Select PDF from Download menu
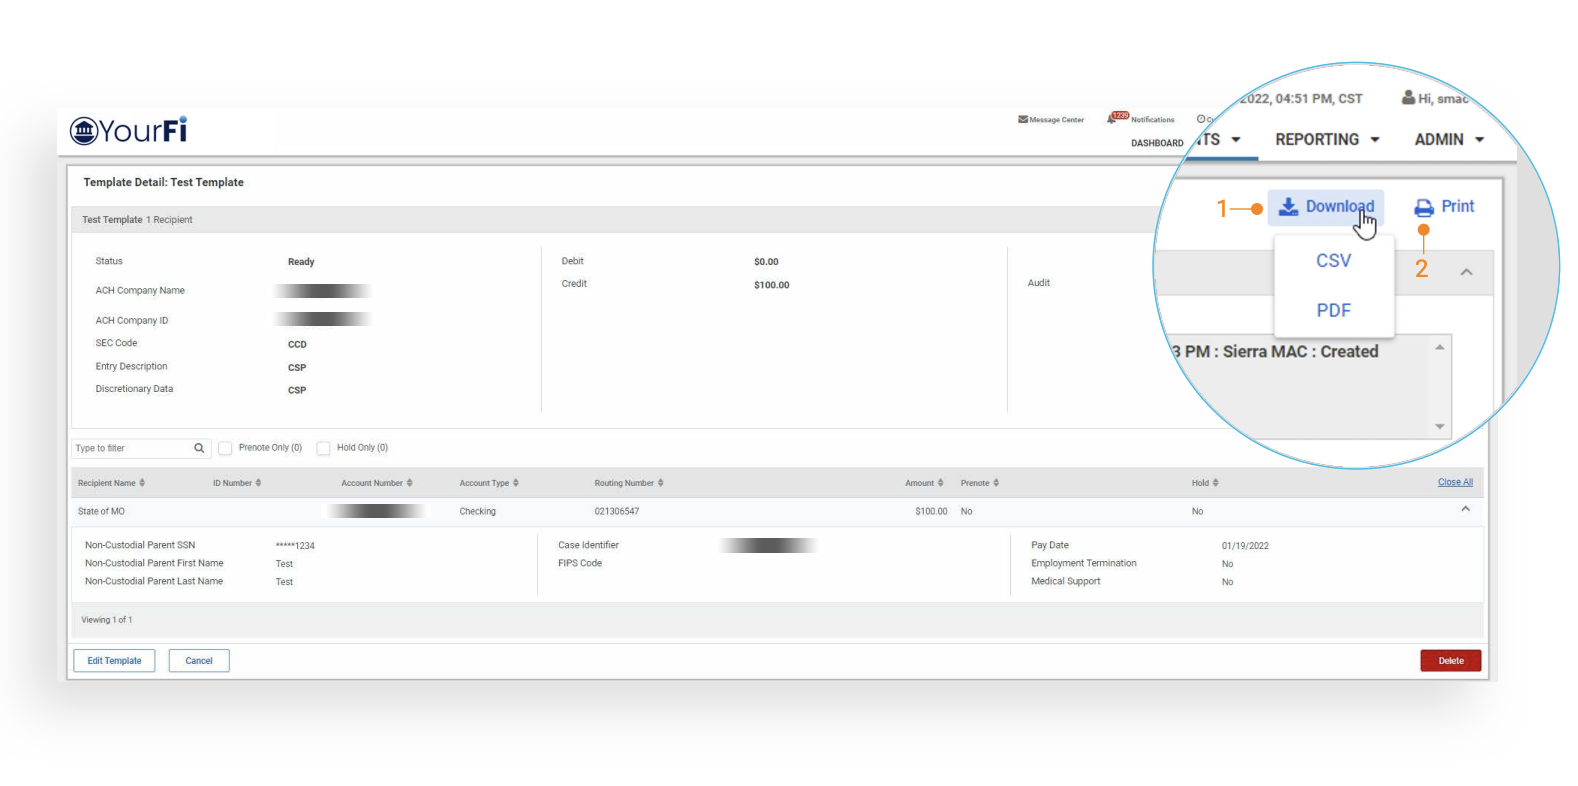Image resolution: width=1578 pixels, height=786 pixels. [1333, 310]
